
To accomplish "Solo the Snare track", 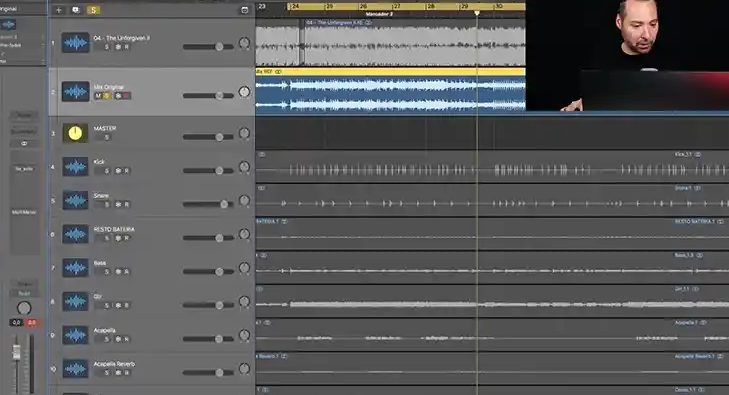I will 106,204.
